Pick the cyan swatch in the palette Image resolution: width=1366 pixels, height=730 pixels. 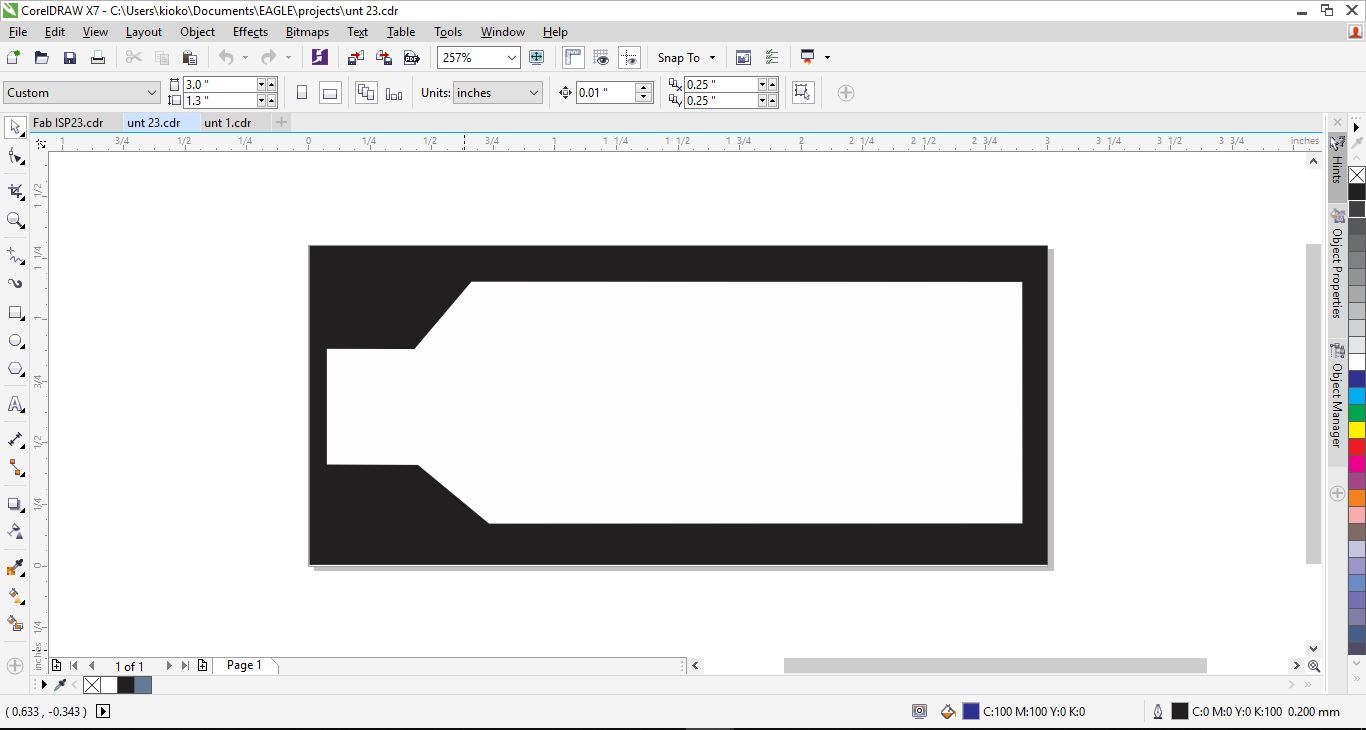point(1357,396)
